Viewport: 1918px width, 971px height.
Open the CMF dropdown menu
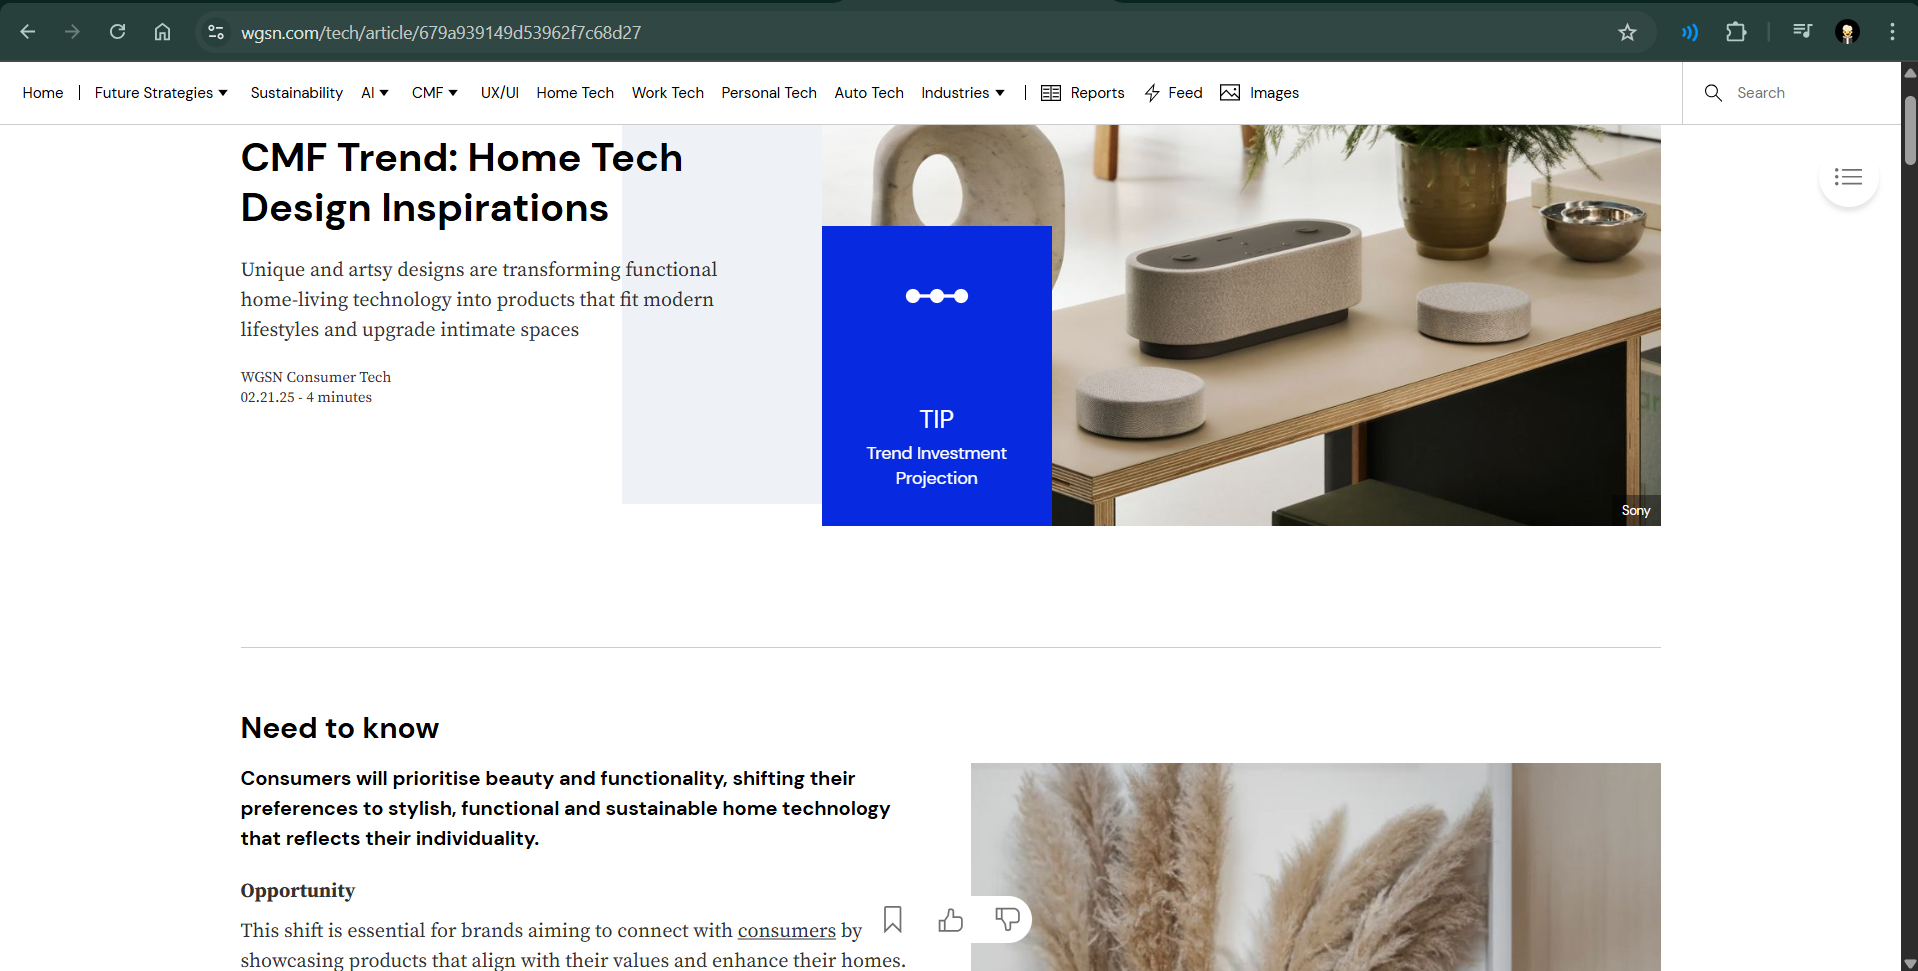[x=434, y=92]
